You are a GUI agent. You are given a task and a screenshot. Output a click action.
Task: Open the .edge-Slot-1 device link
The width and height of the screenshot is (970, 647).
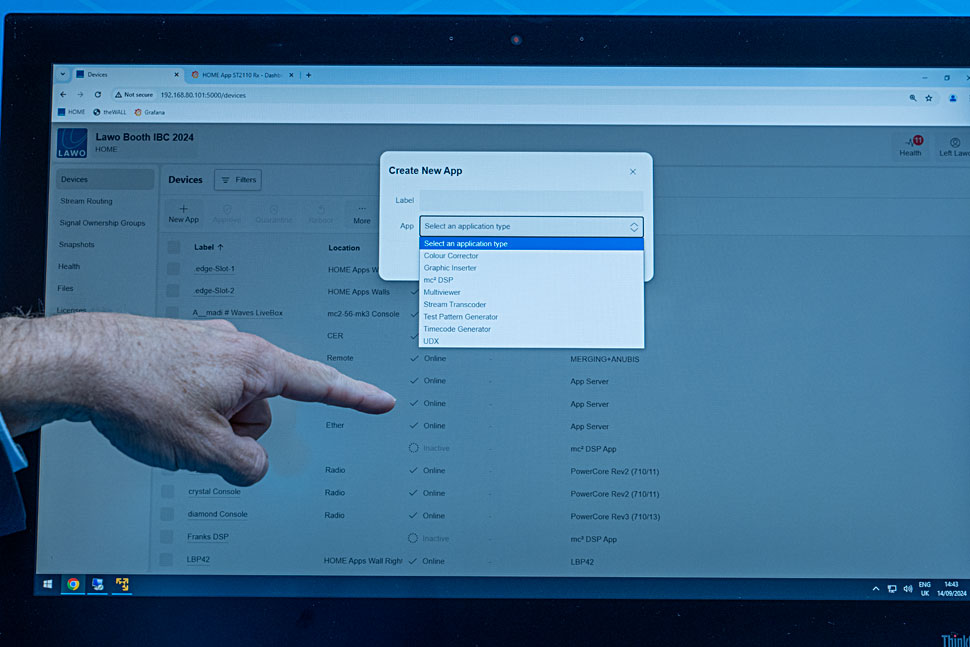(x=214, y=269)
